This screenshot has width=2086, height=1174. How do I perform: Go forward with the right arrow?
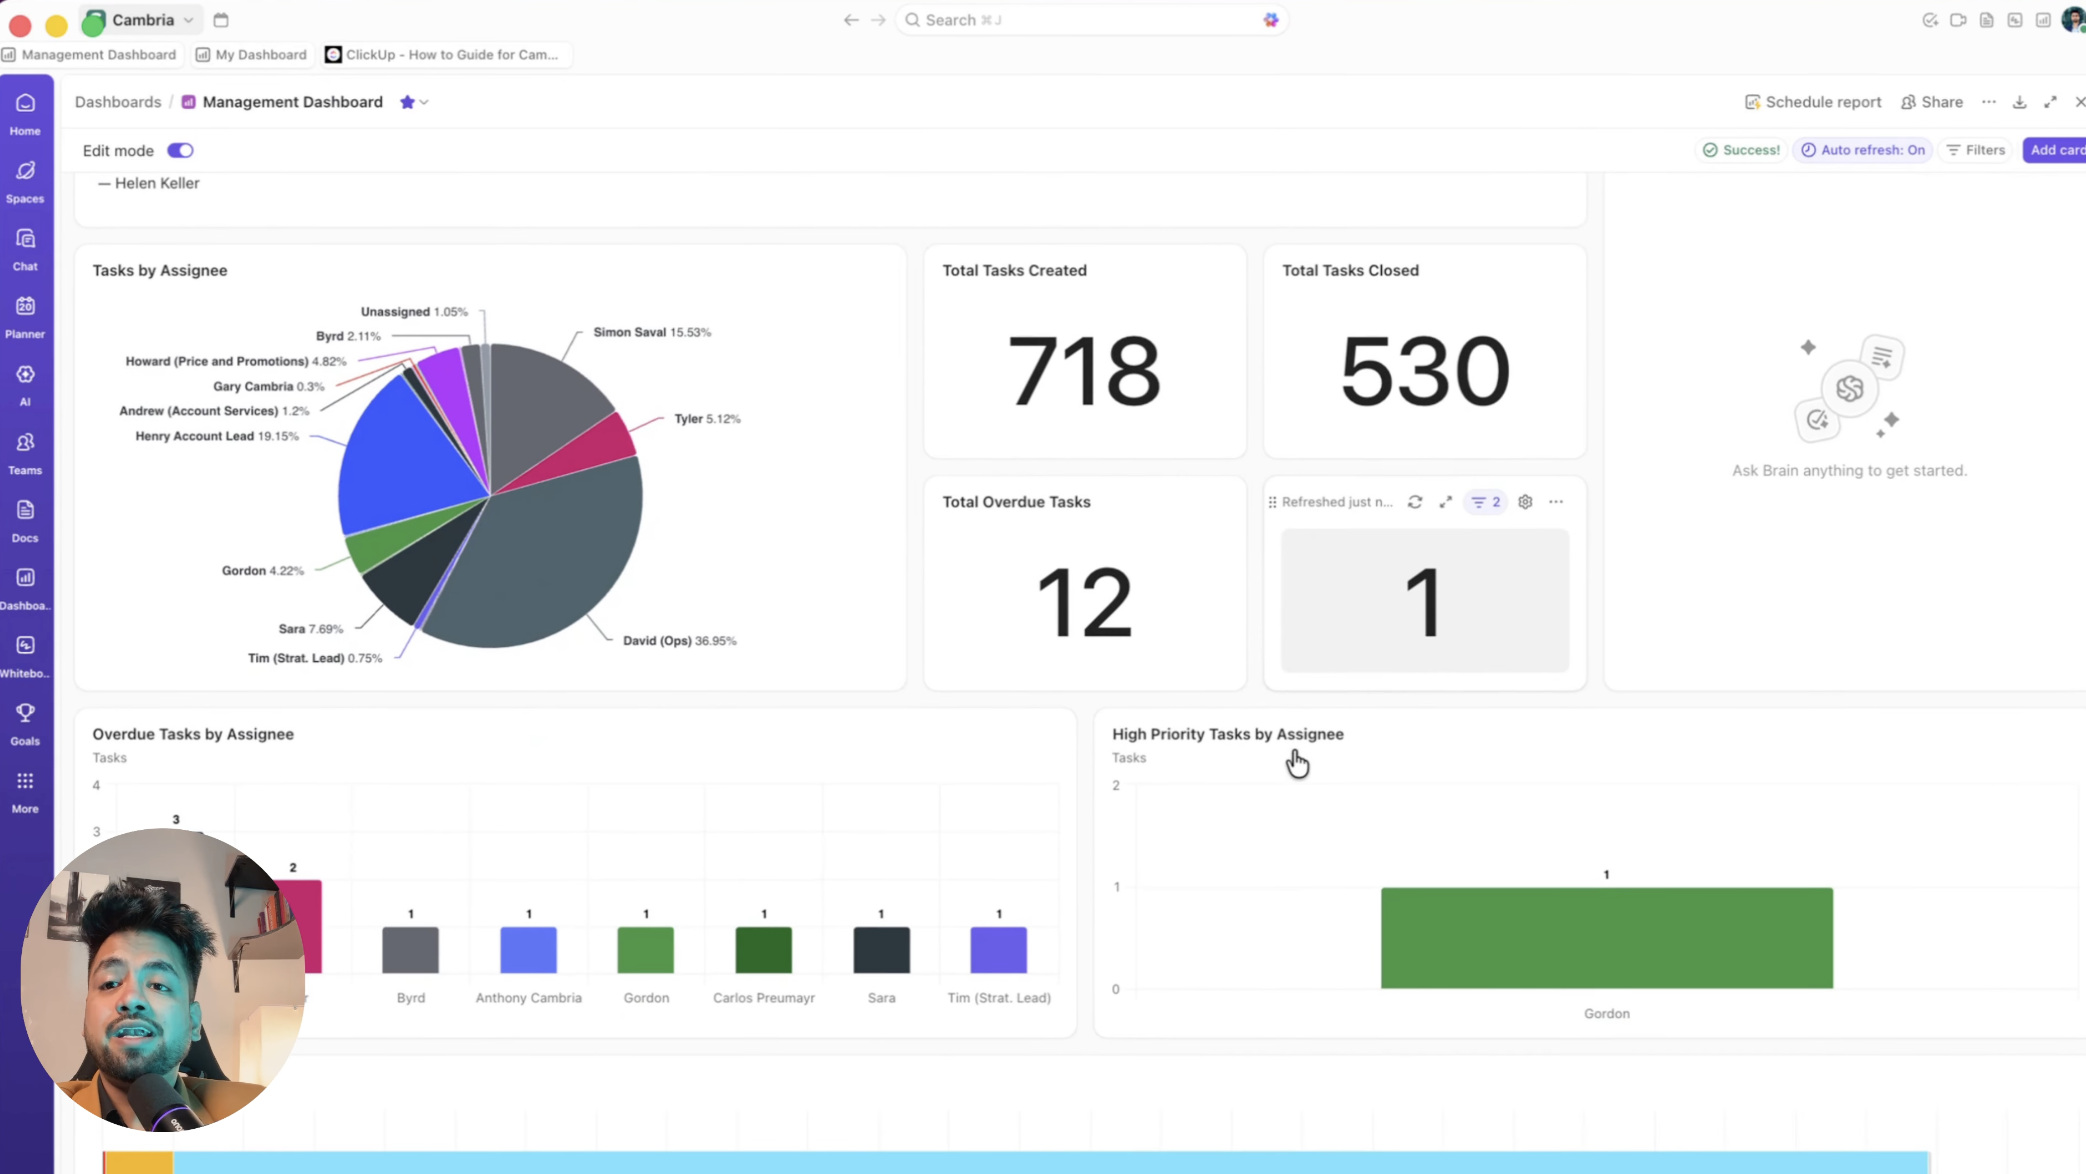[878, 20]
